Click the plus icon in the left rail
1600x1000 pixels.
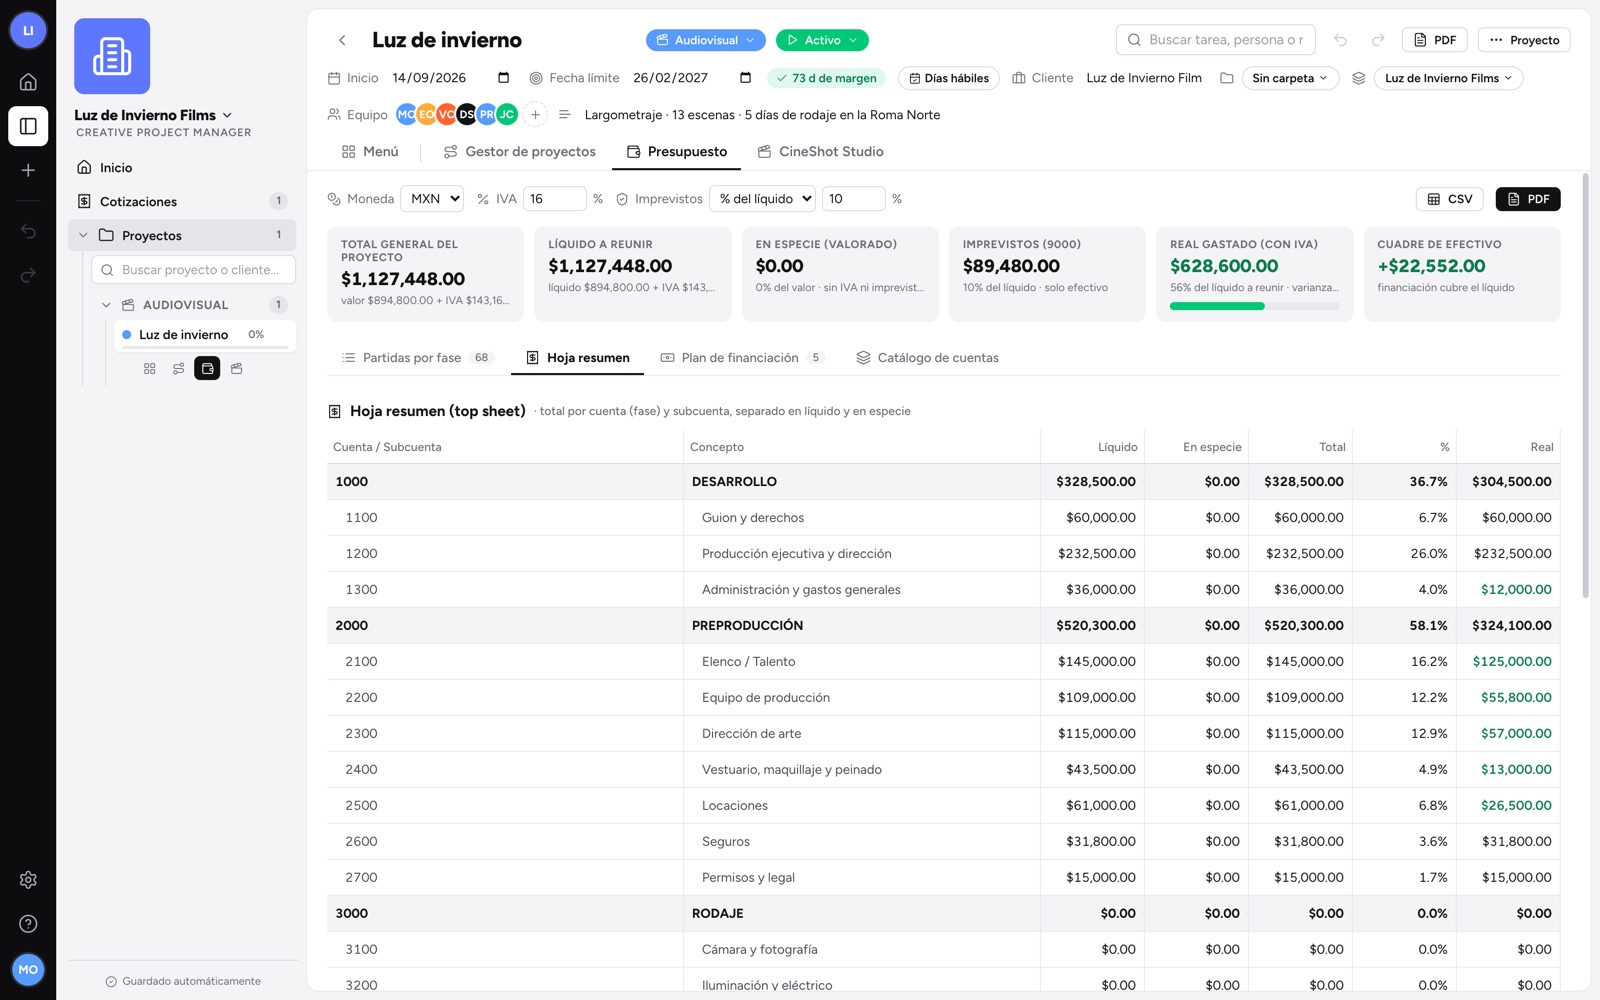(28, 170)
